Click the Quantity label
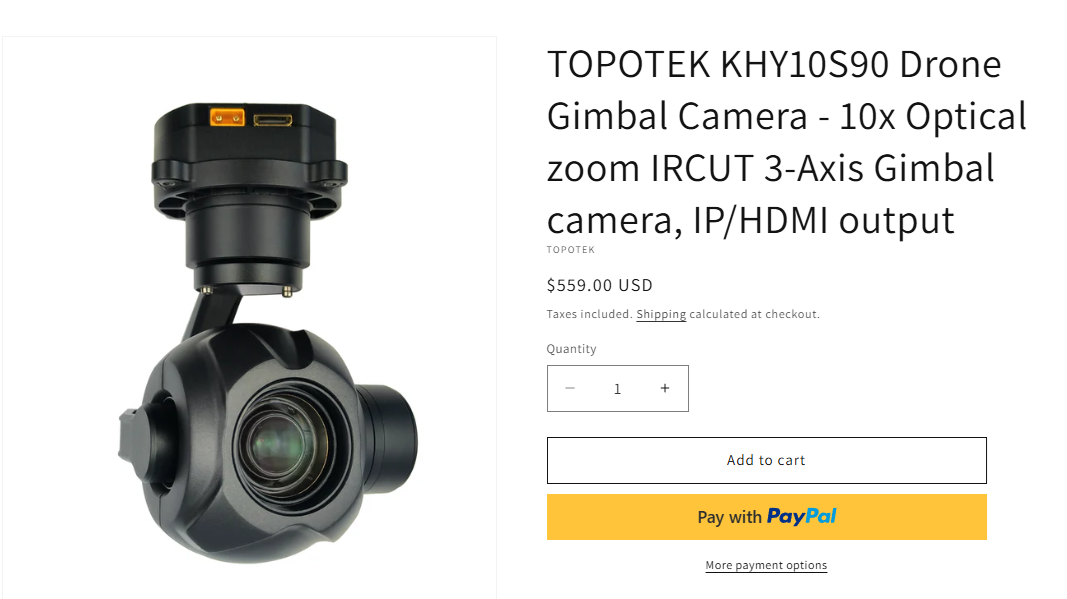 click(x=572, y=349)
